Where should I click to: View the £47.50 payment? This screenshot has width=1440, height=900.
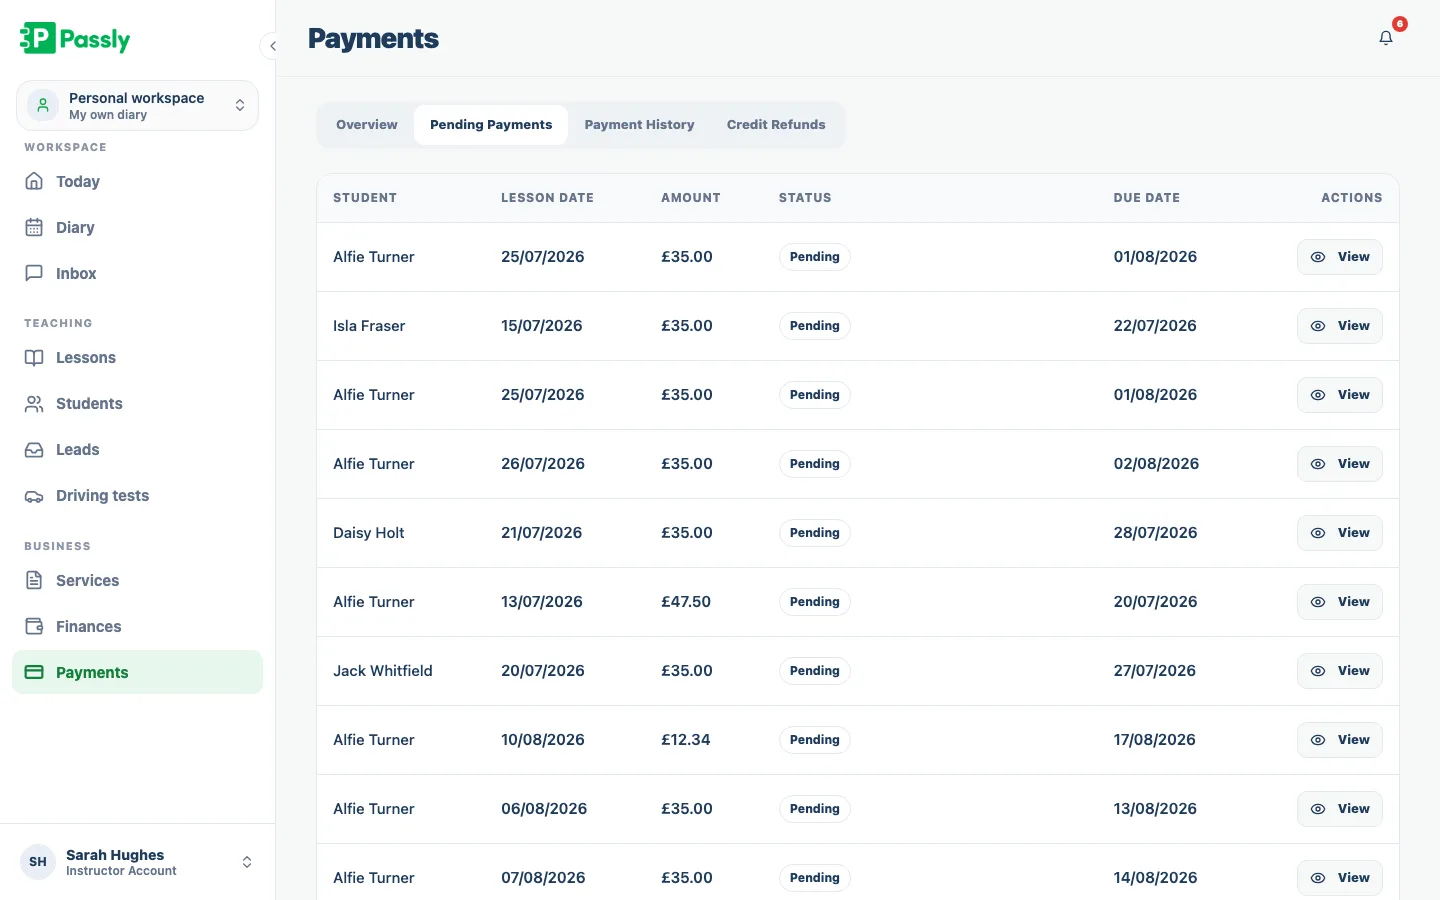click(x=1340, y=602)
